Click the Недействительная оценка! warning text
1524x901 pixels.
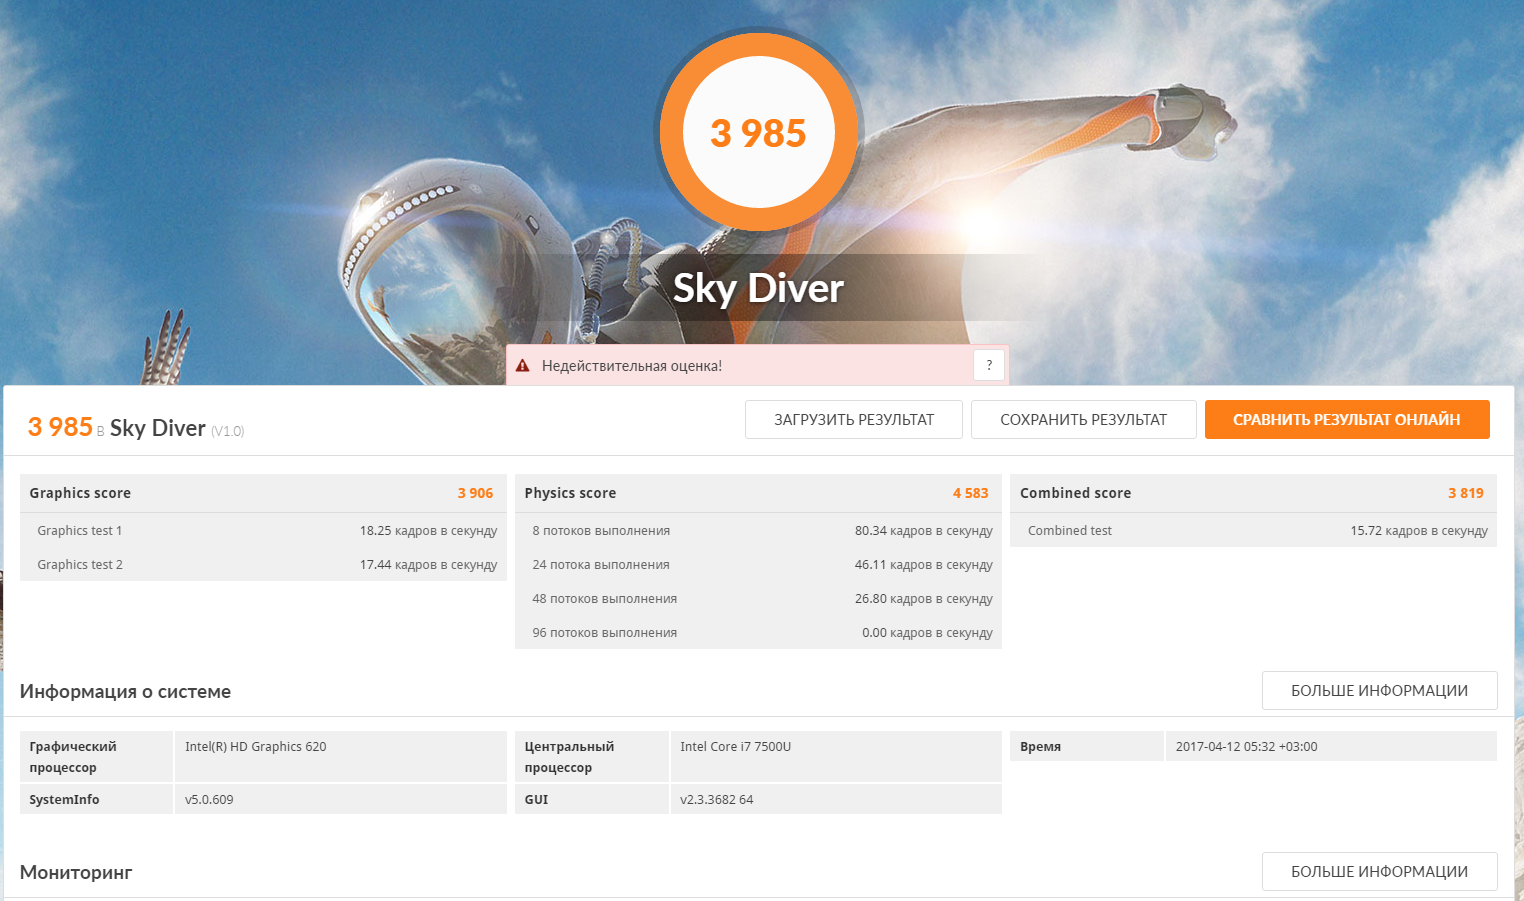(x=632, y=366)
